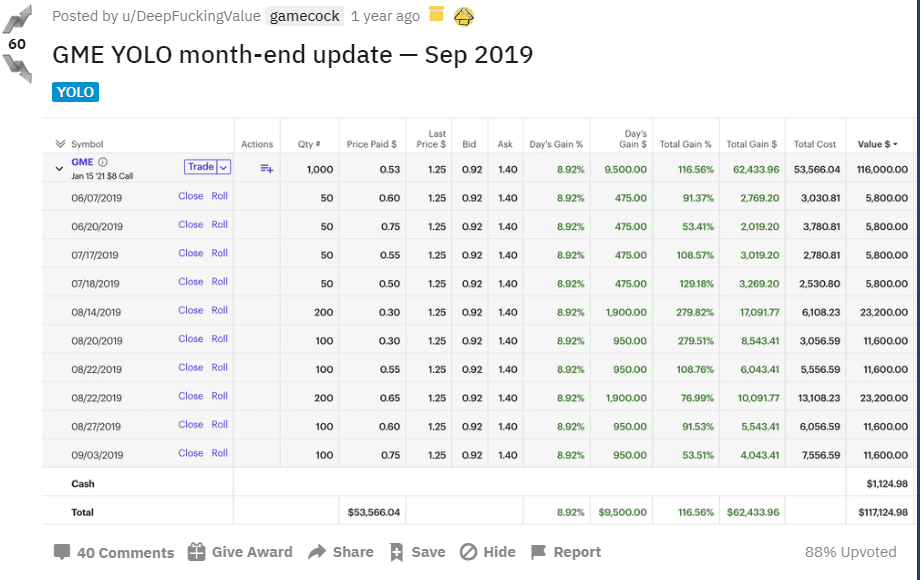Collapse all rows via Symbol header chevrons

(60, 144)
